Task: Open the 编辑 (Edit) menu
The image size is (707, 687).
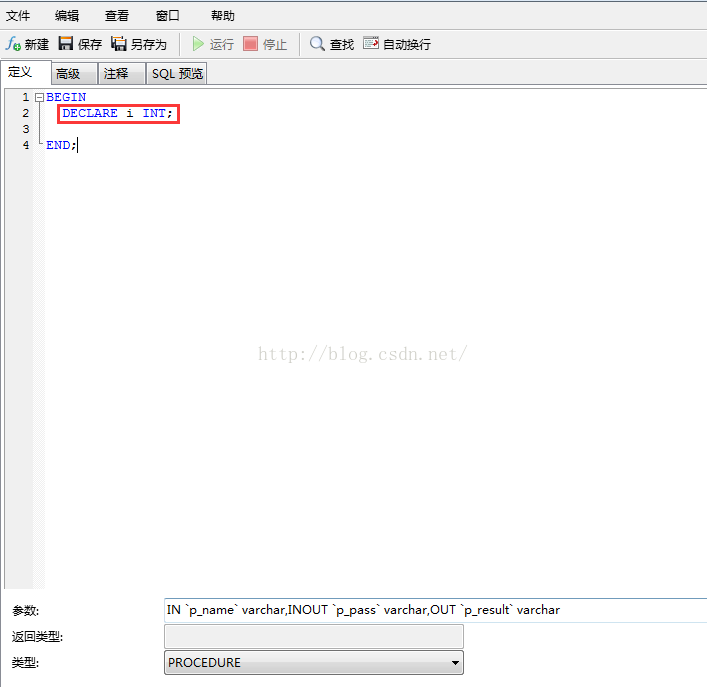Action: point(67,16)
